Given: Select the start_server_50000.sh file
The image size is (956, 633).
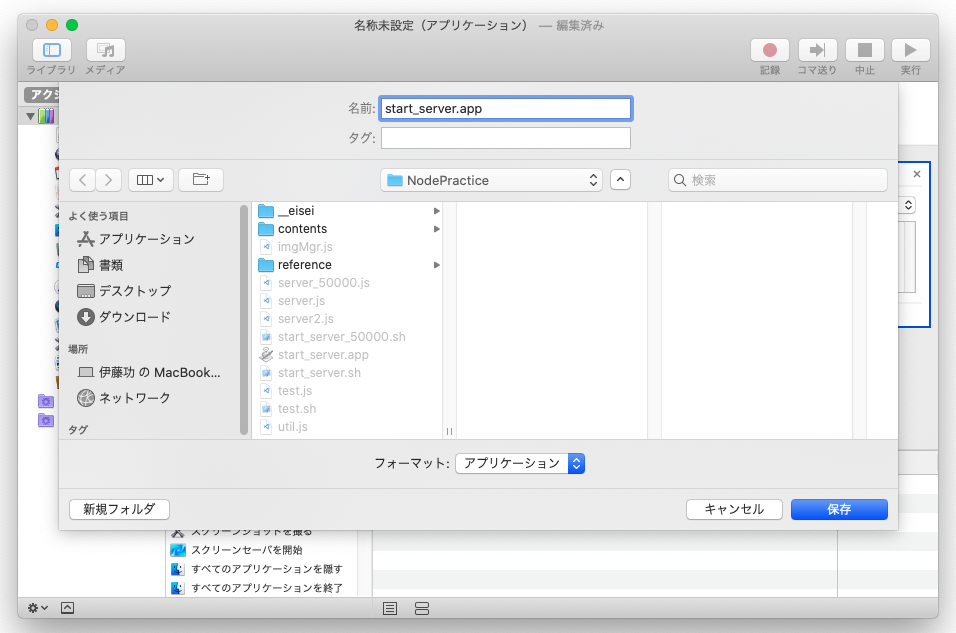Looking at the screenshot, I should pos(333,337).
